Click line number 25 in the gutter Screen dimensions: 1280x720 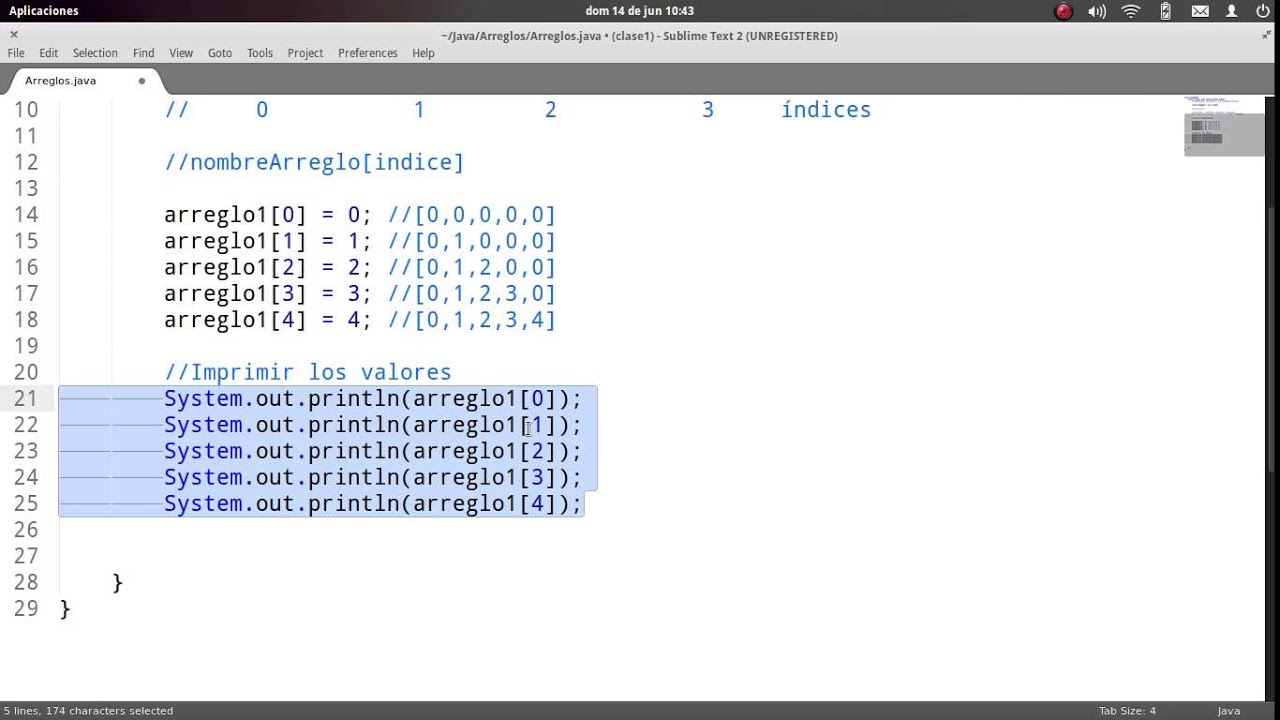[26, 503]
